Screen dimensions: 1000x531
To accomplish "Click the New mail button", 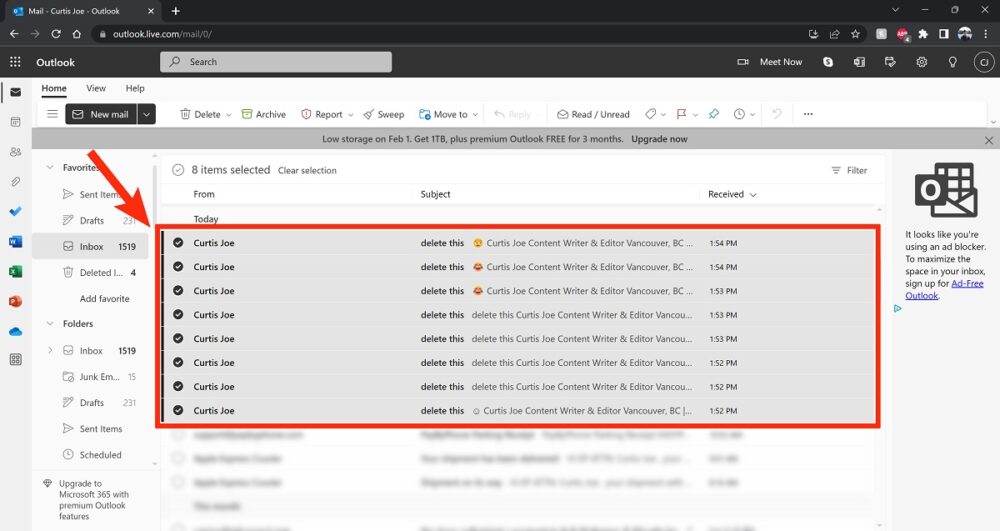I will click(x=101, y=114).
